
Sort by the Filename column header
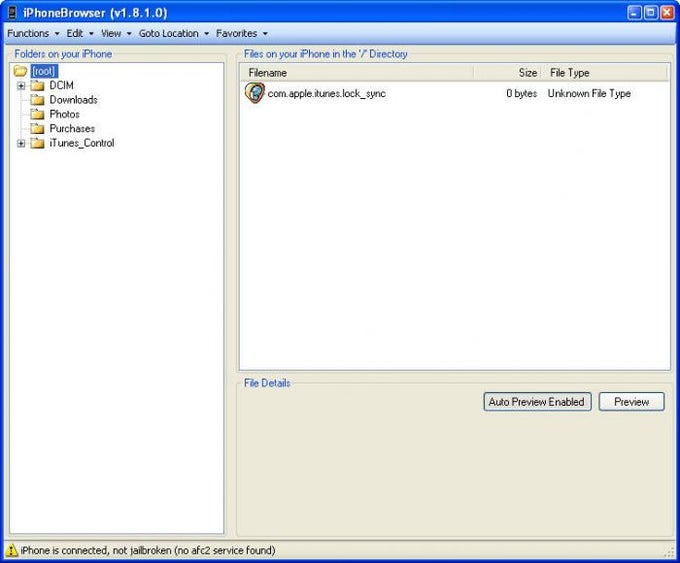(357, 72)
